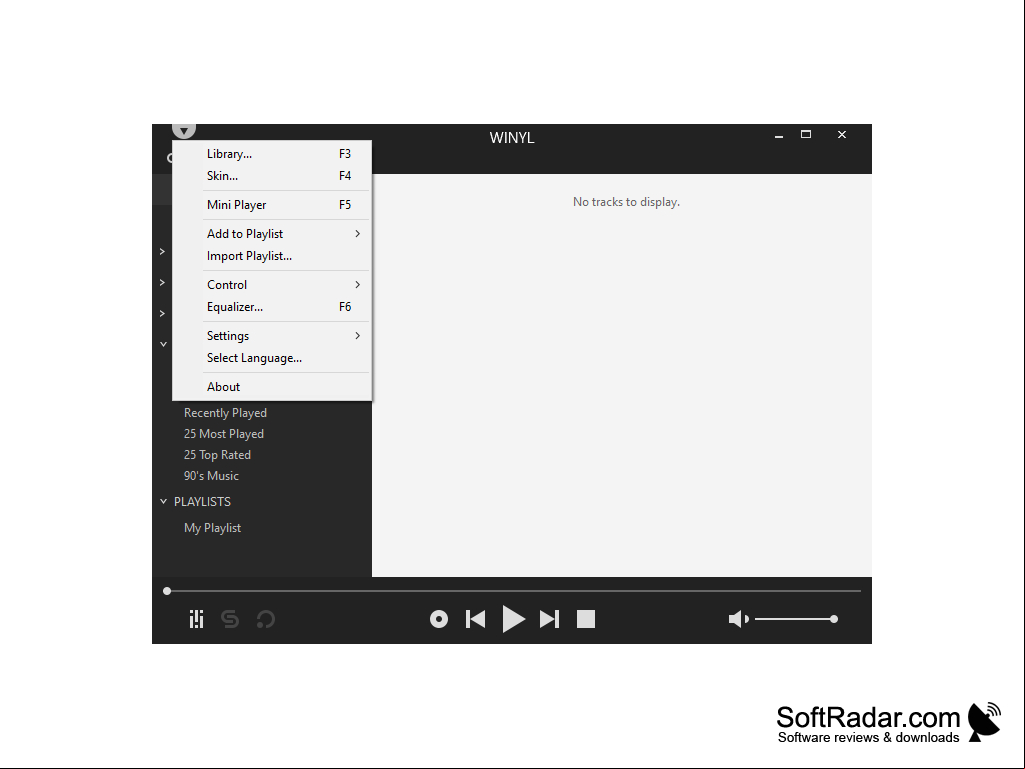Close the WINYL window
The width and height of the screenshot is (1025, 769).
point(842,135)
